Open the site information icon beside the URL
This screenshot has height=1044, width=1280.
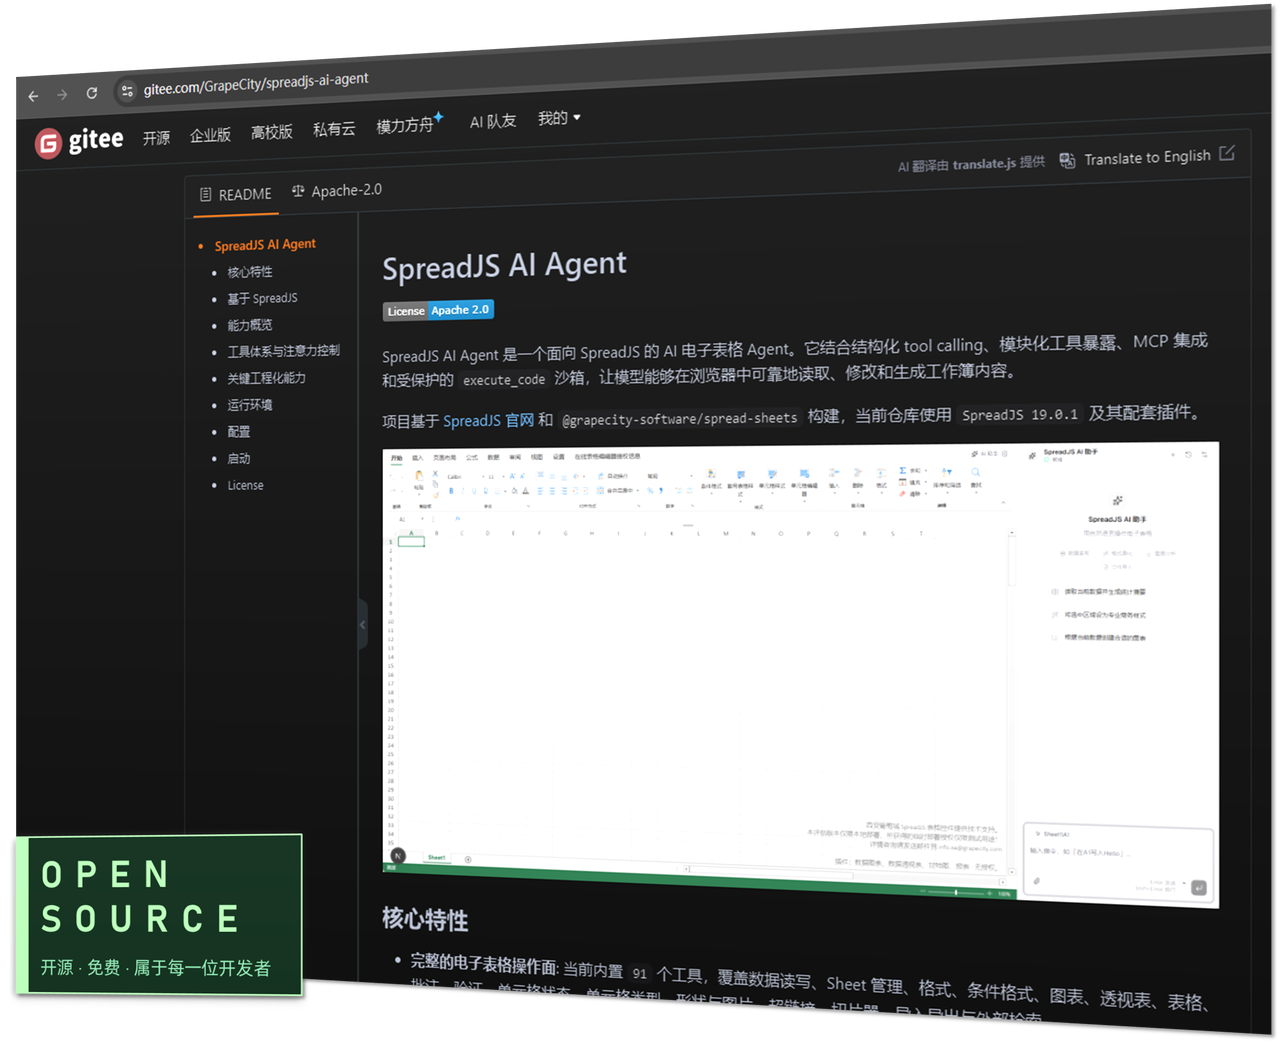point(127,91)
